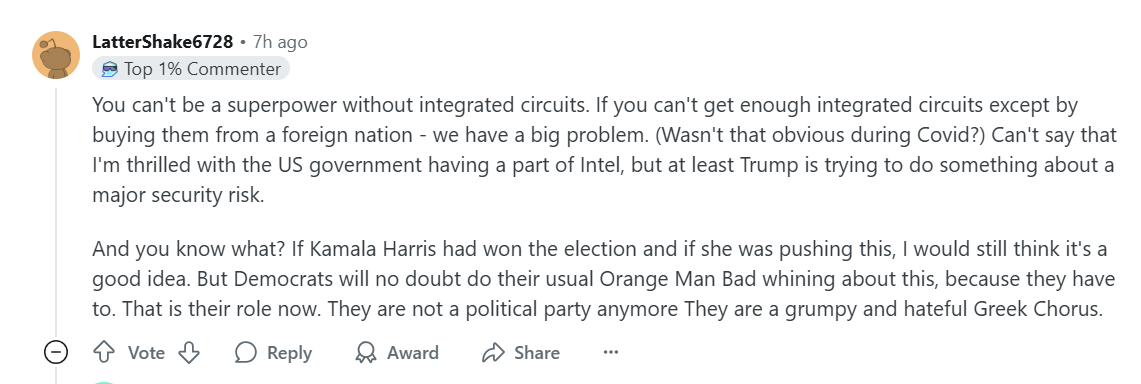Open the LatterShake6728 username profile link
This screenshot has width=1141, height=384.
pyautogui.click(x=162, y=42)
